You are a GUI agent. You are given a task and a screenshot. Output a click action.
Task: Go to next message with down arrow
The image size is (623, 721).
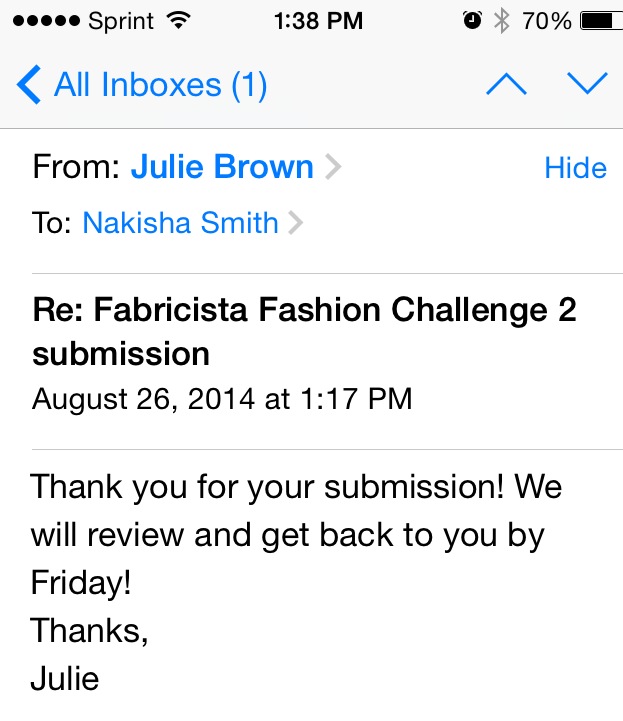(x=588, y=84)
